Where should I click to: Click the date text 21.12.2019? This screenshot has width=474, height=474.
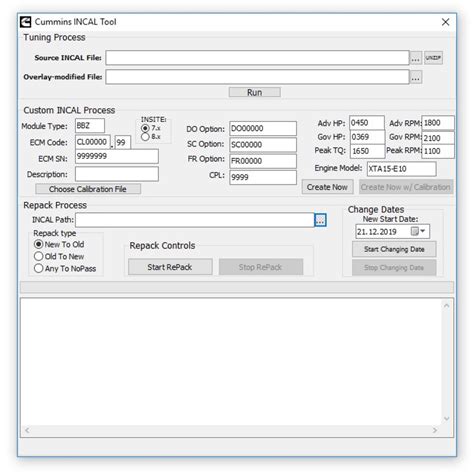[377, 232]
